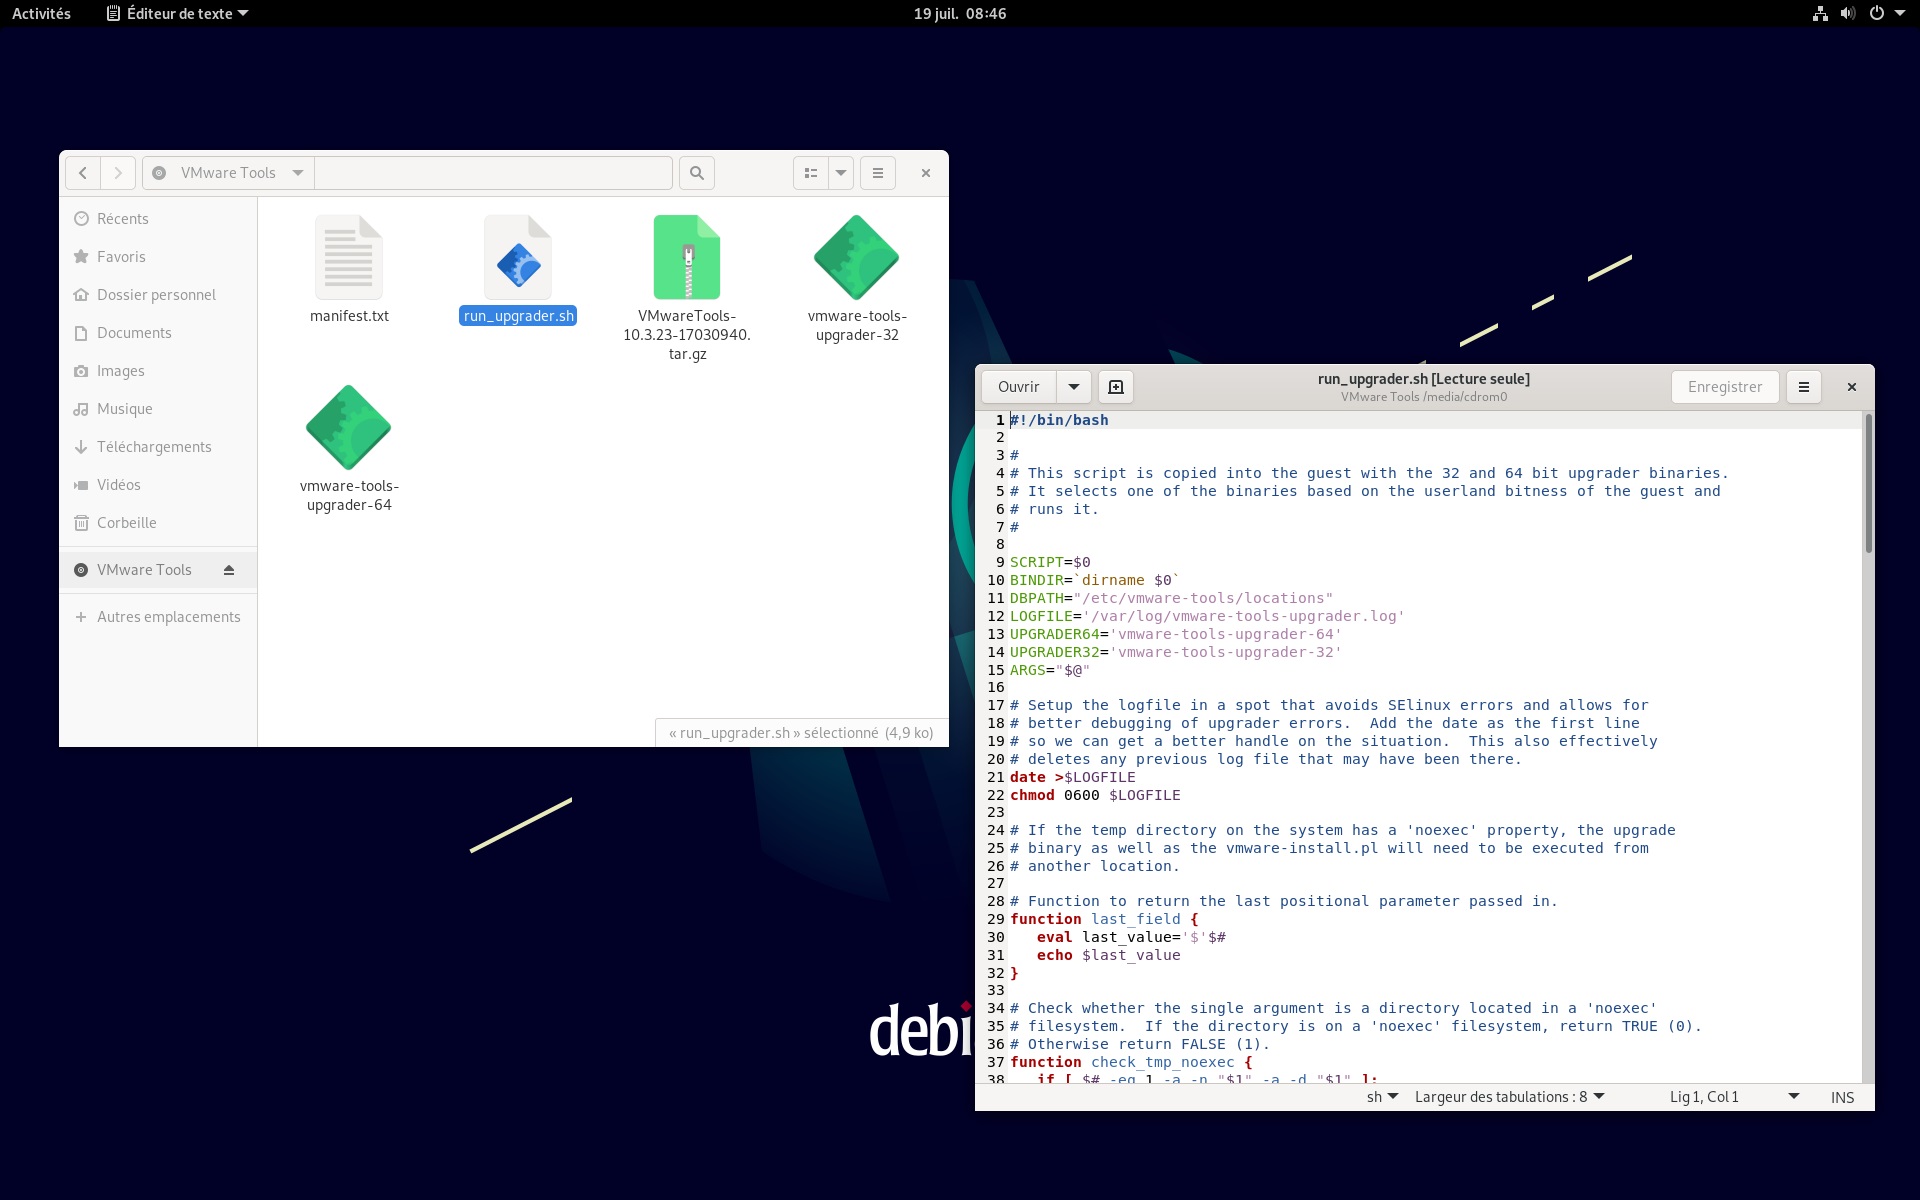Go back with the left arrow button
The image size is (1920, 1200).
83,173
